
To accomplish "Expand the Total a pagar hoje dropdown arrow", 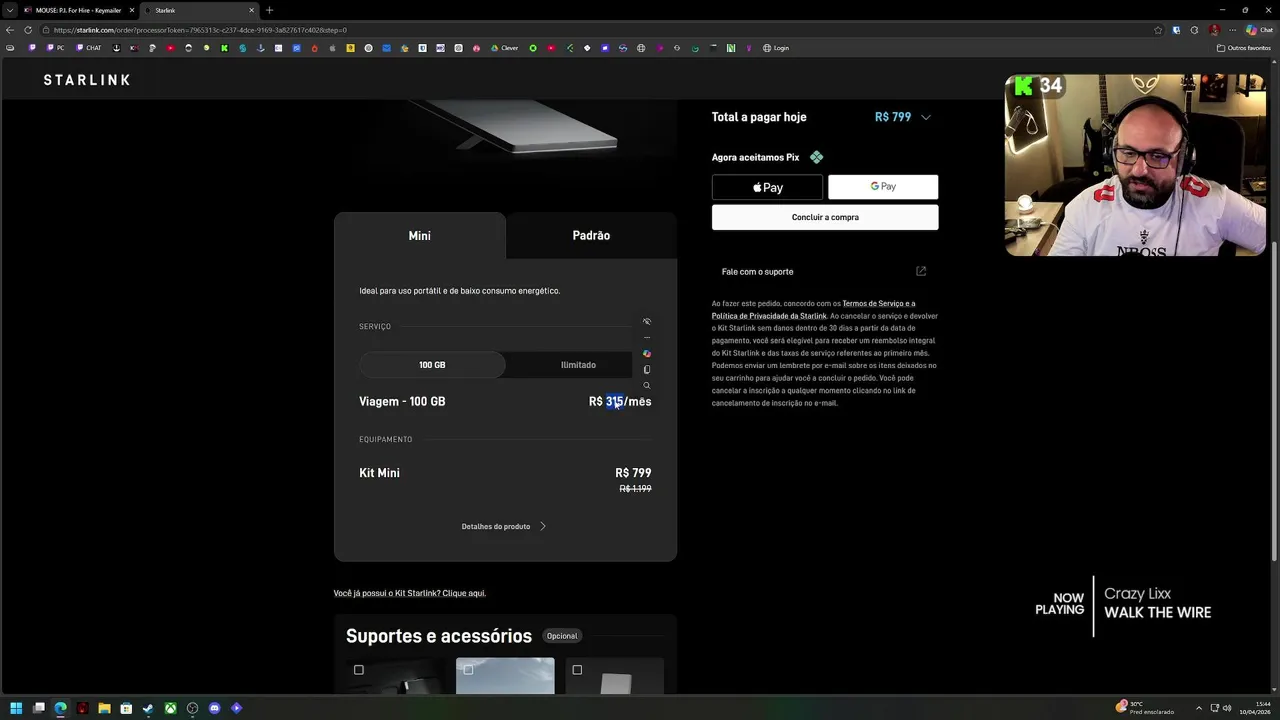I will [926, 118].
